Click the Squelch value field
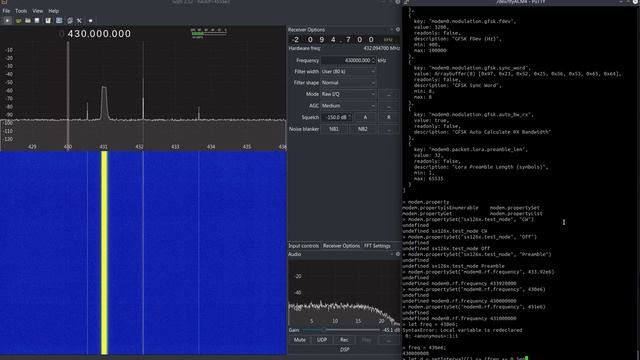Screen dimensions: 640x360 point(336,117)
